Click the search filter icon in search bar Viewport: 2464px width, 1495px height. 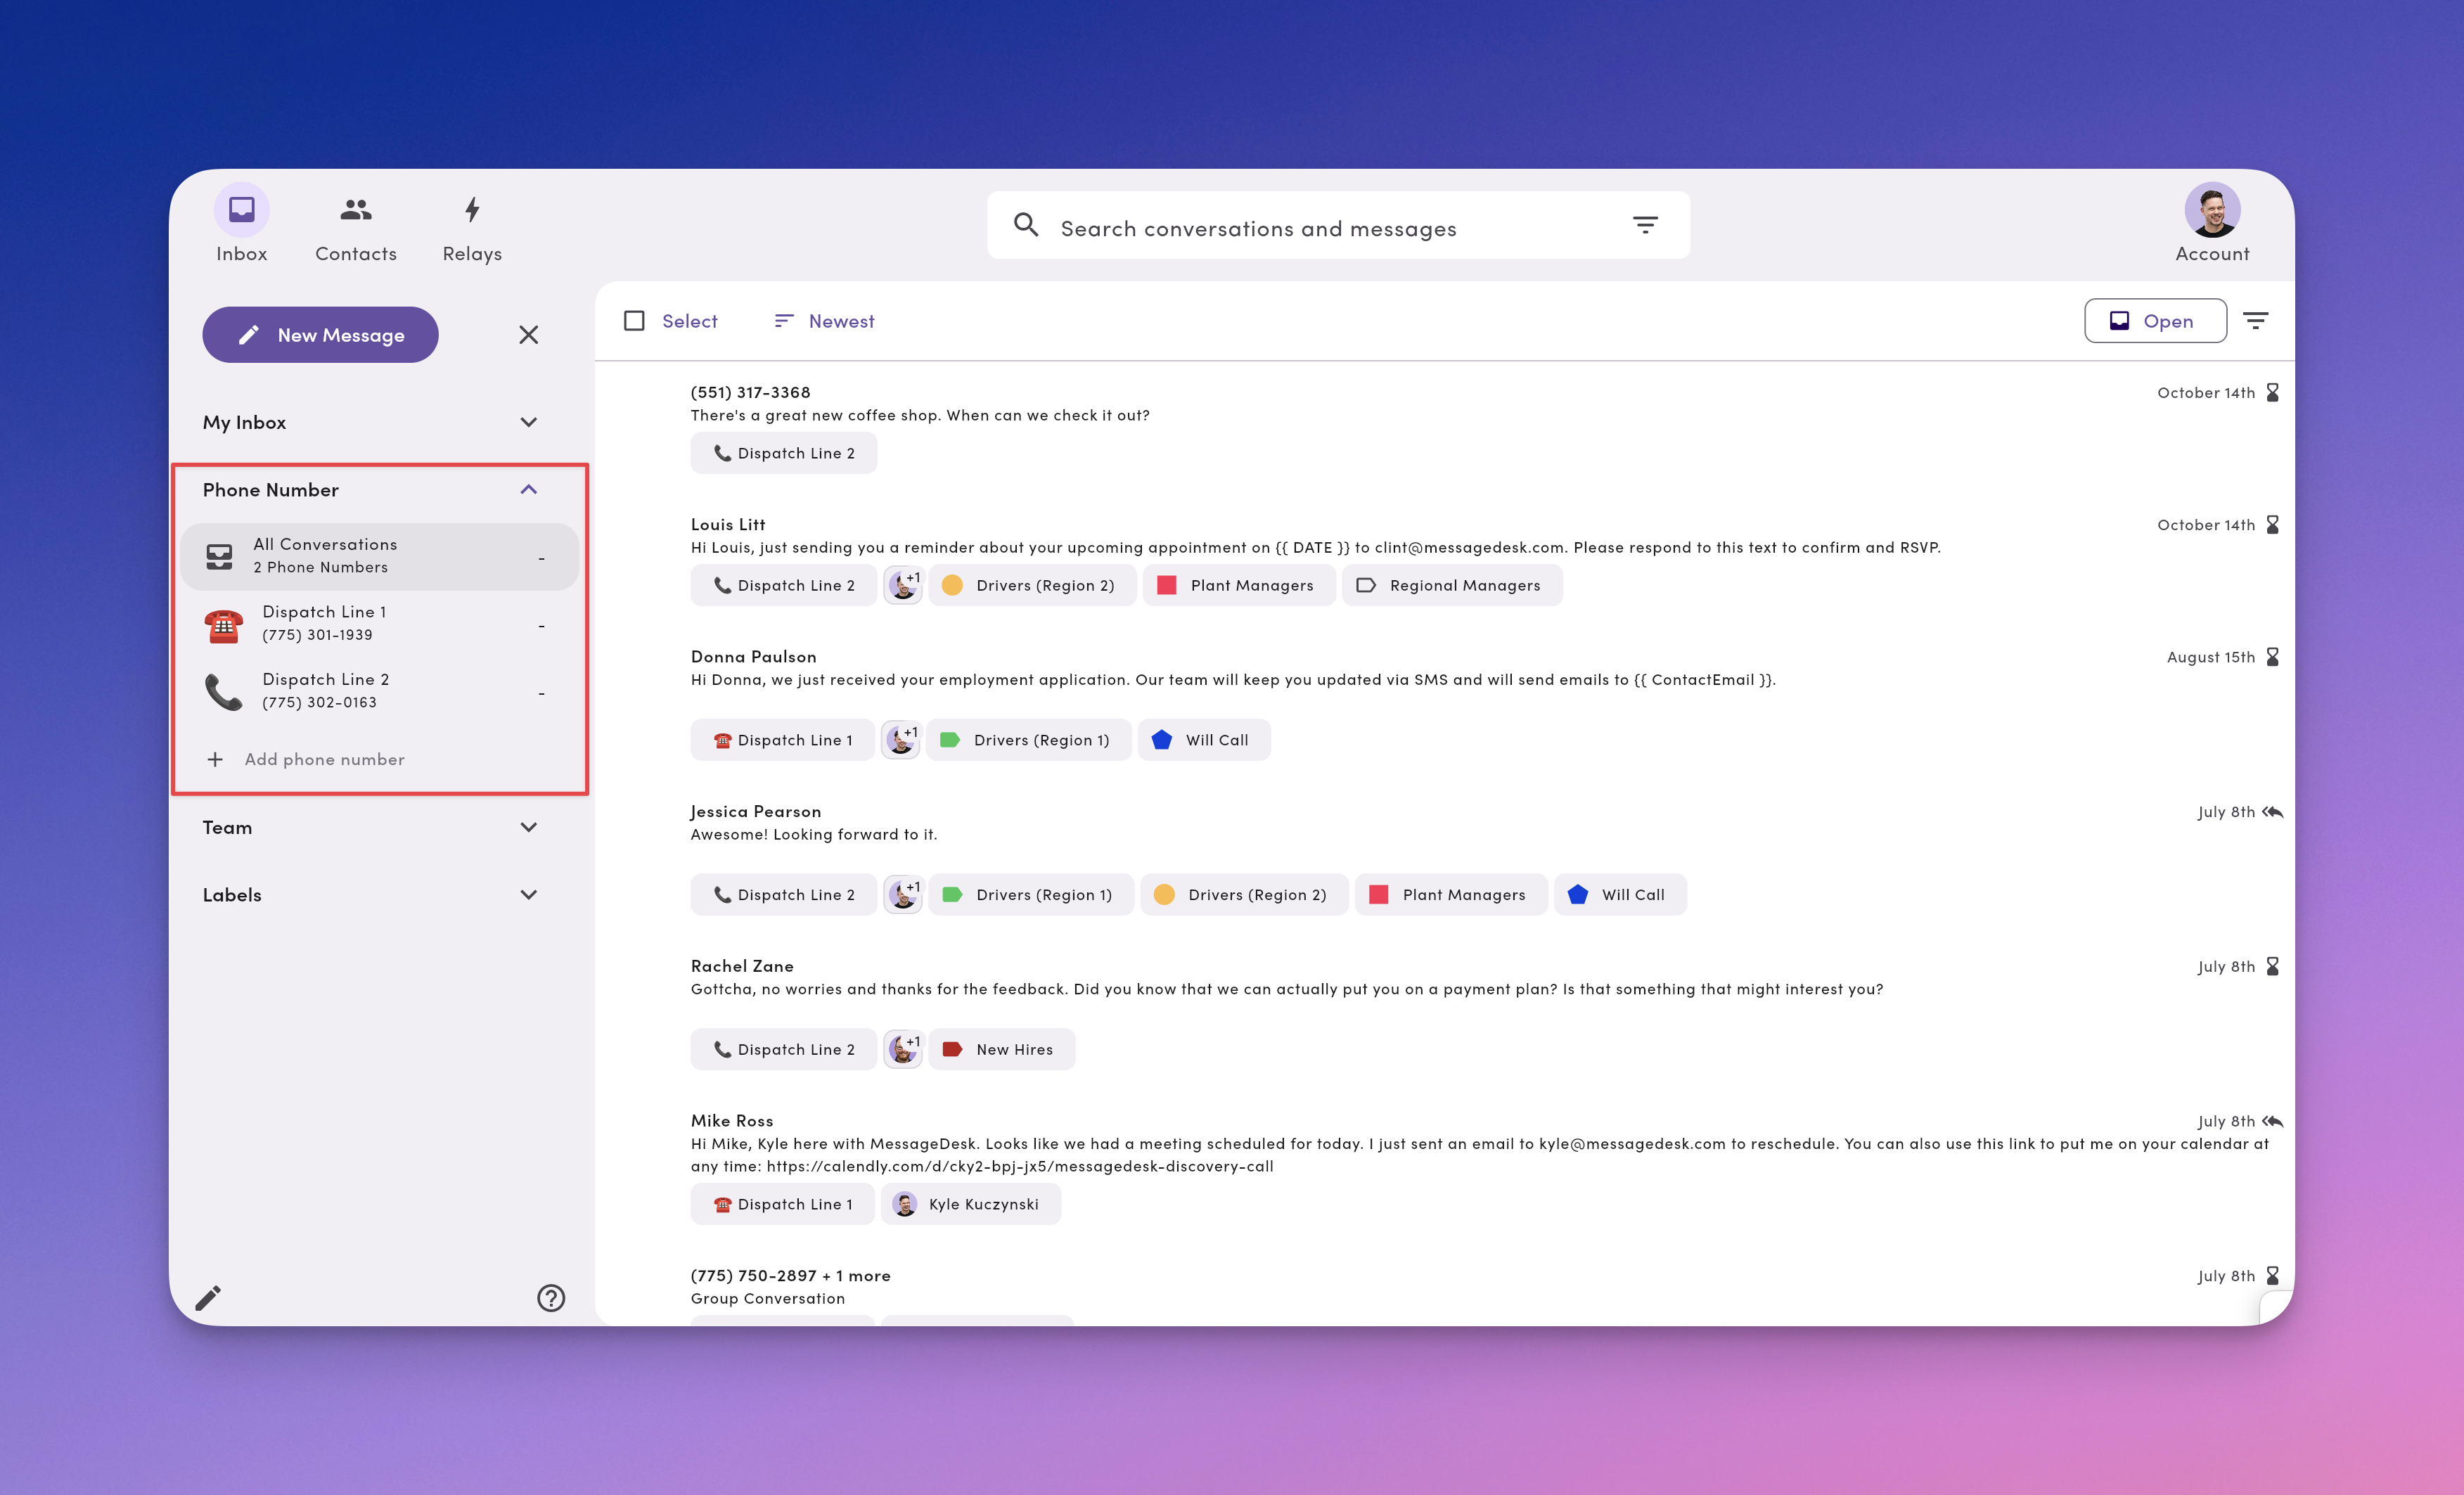coord(1645,225)
